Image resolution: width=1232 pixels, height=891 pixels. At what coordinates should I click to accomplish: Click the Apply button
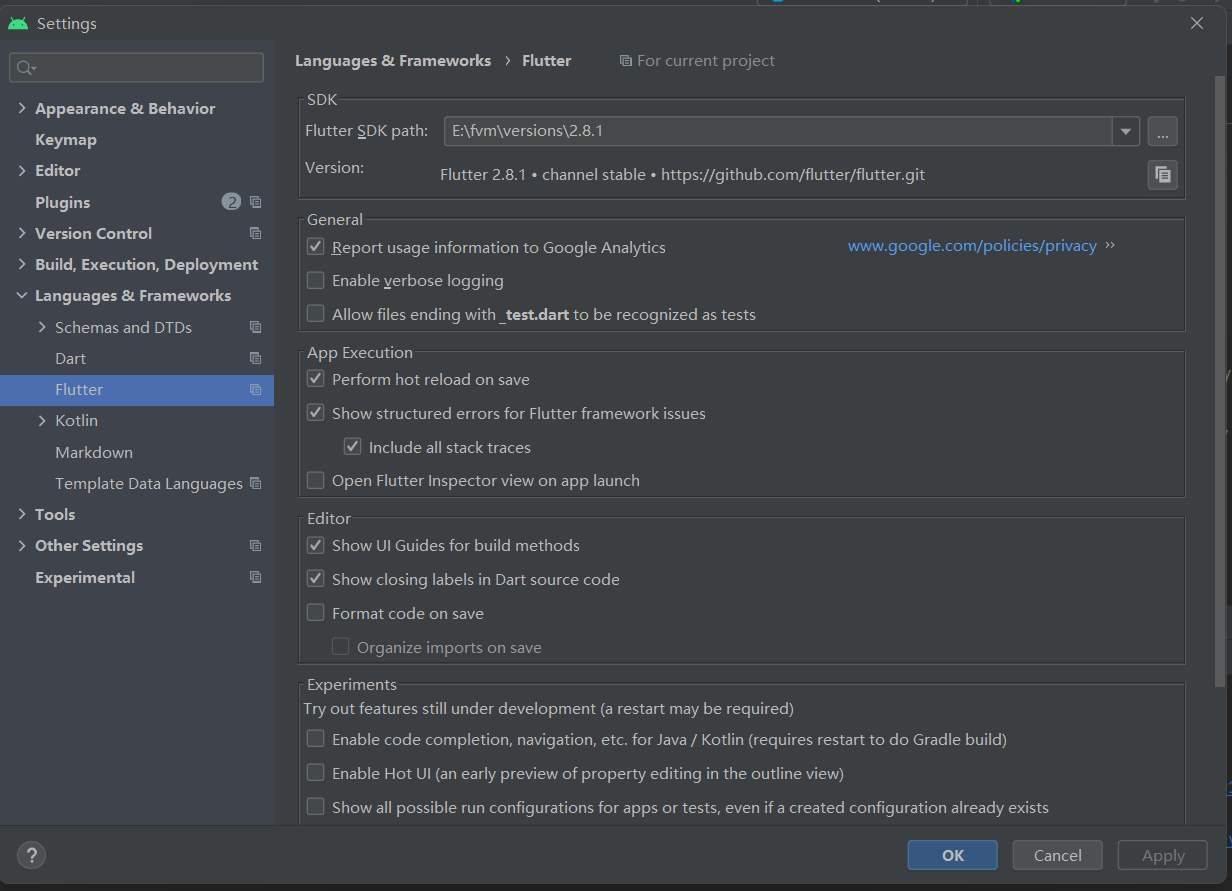click(1162, 855)
